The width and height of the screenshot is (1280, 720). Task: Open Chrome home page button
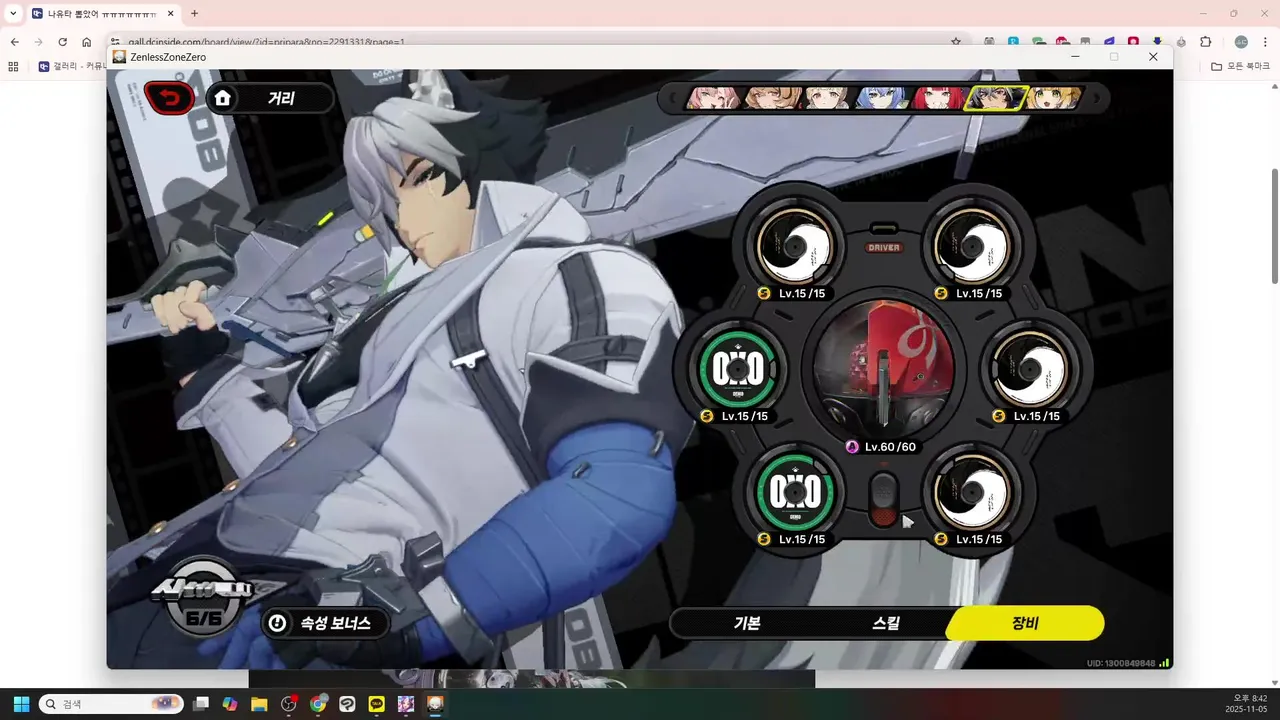[87, 42]
